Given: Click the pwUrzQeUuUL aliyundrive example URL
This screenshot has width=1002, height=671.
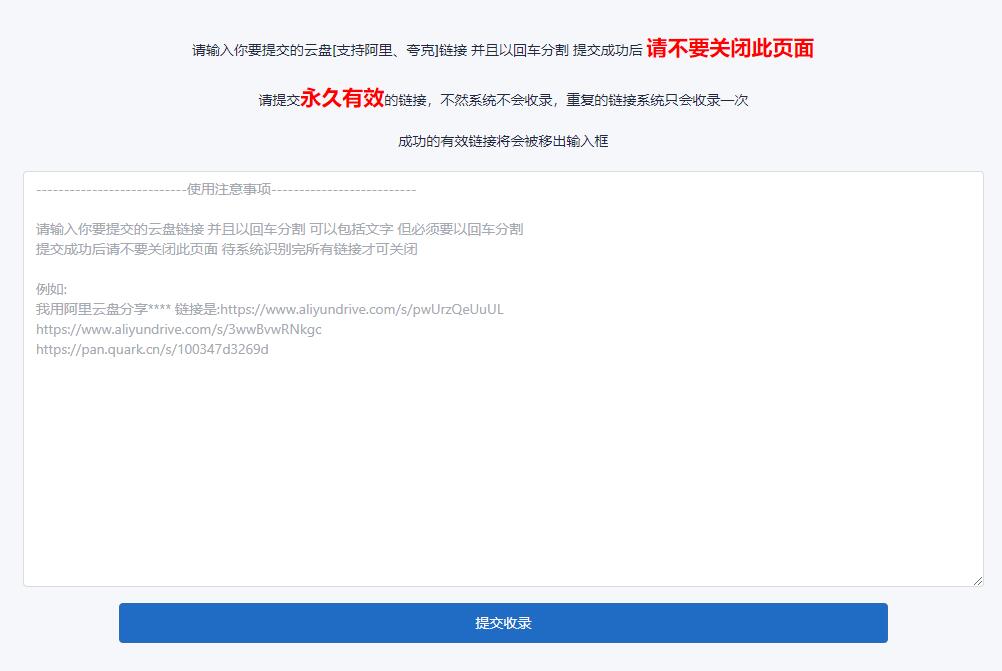Looking at the screenshot, I should [361, 309].
